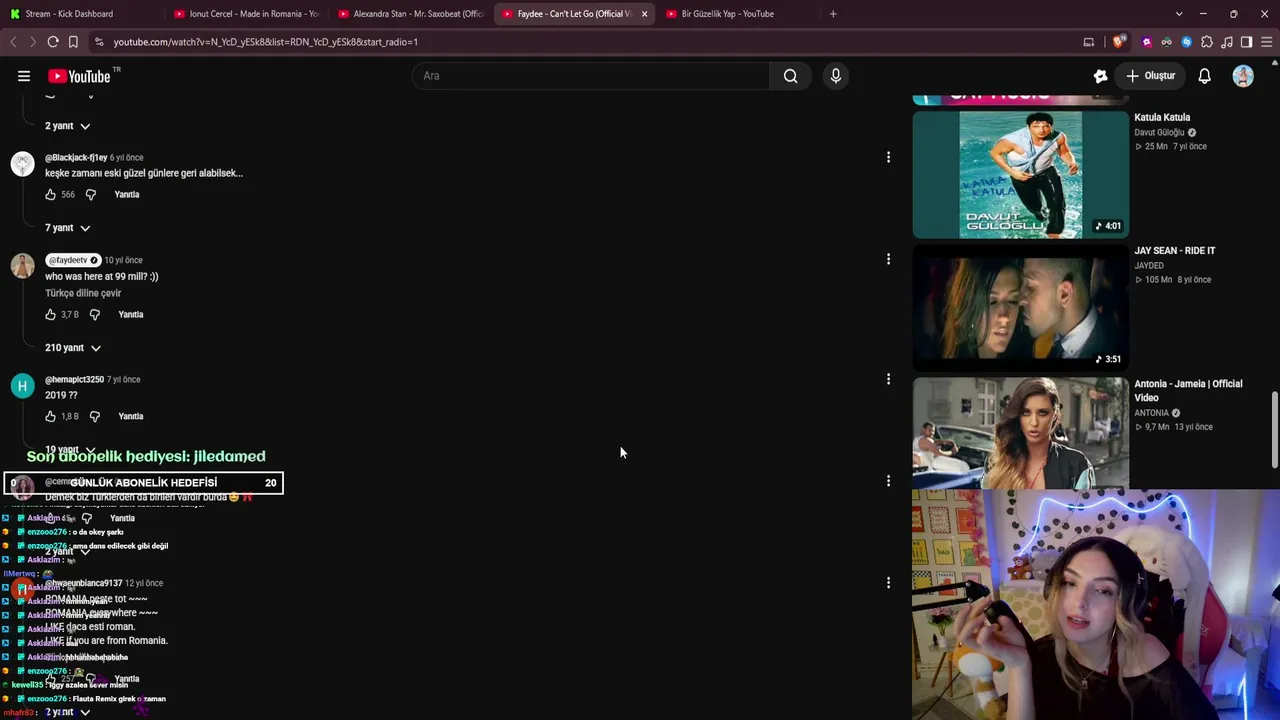Toggle the browser sidebar panel
This screenshot has width=1280, height=720.
pos(1246,42)
